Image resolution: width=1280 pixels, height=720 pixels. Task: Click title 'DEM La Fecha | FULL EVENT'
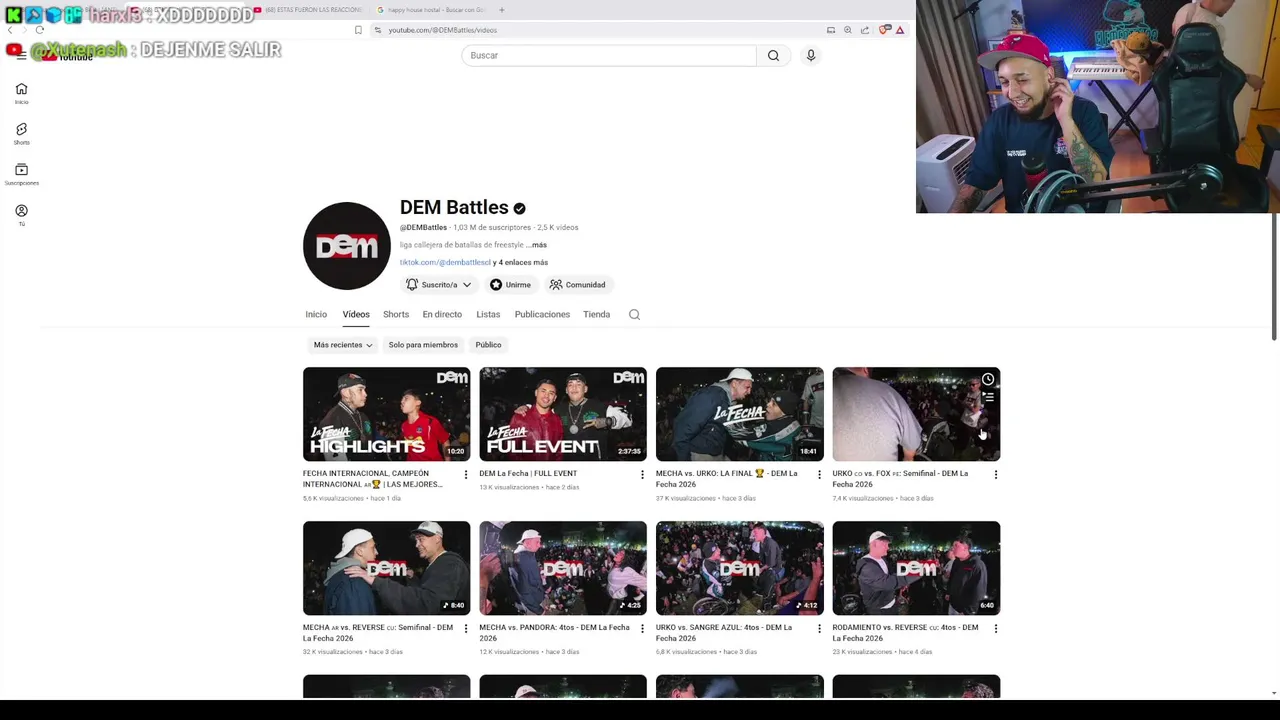(528, 473)
